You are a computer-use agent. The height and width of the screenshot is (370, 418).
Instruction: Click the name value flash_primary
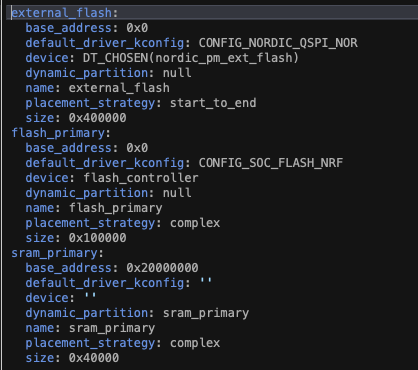click(x=116, y=208)
